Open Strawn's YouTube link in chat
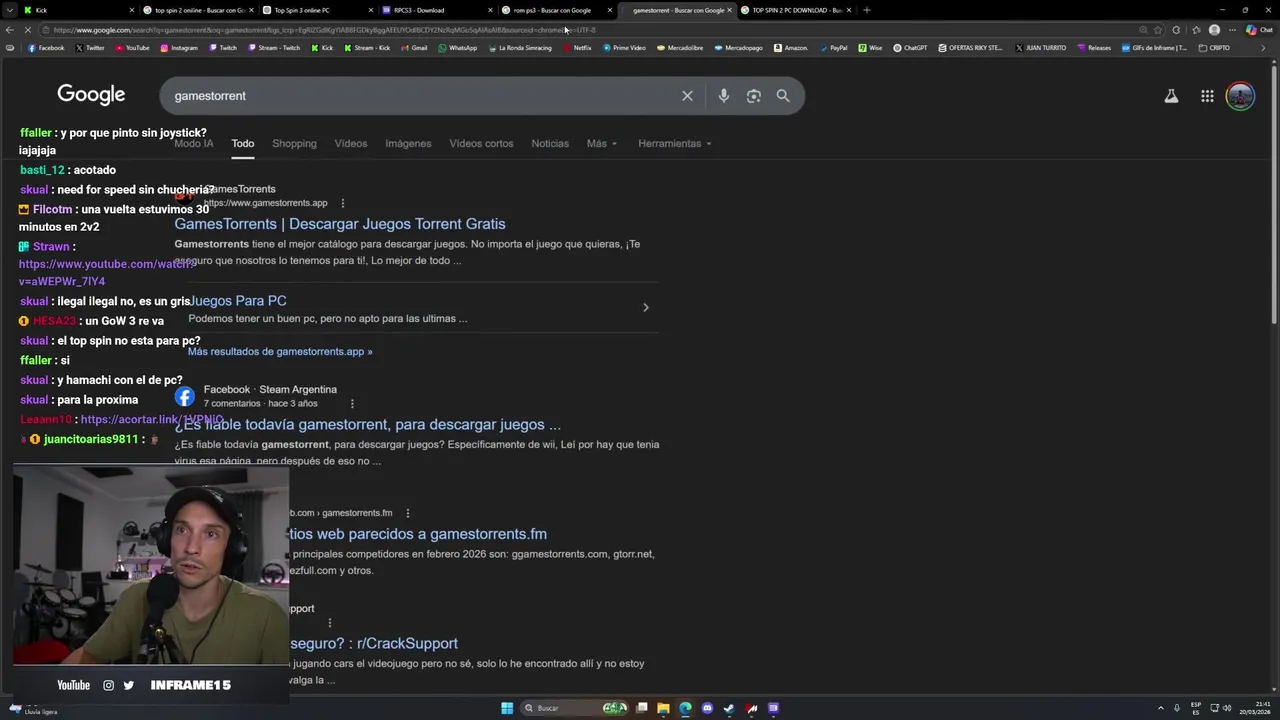Image resolution: width=1280 pixels, height=720 pixels. pyautogui.click(x=106, y=273)
